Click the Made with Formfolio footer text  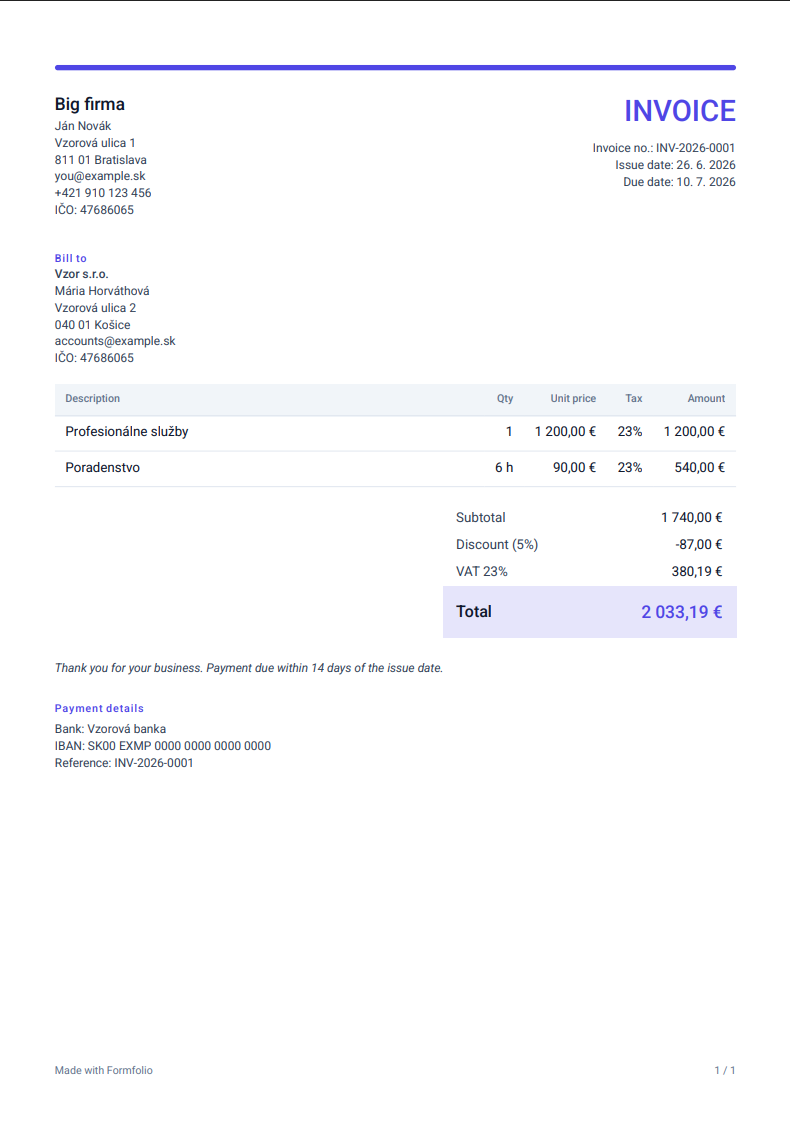coord(104,1070)
